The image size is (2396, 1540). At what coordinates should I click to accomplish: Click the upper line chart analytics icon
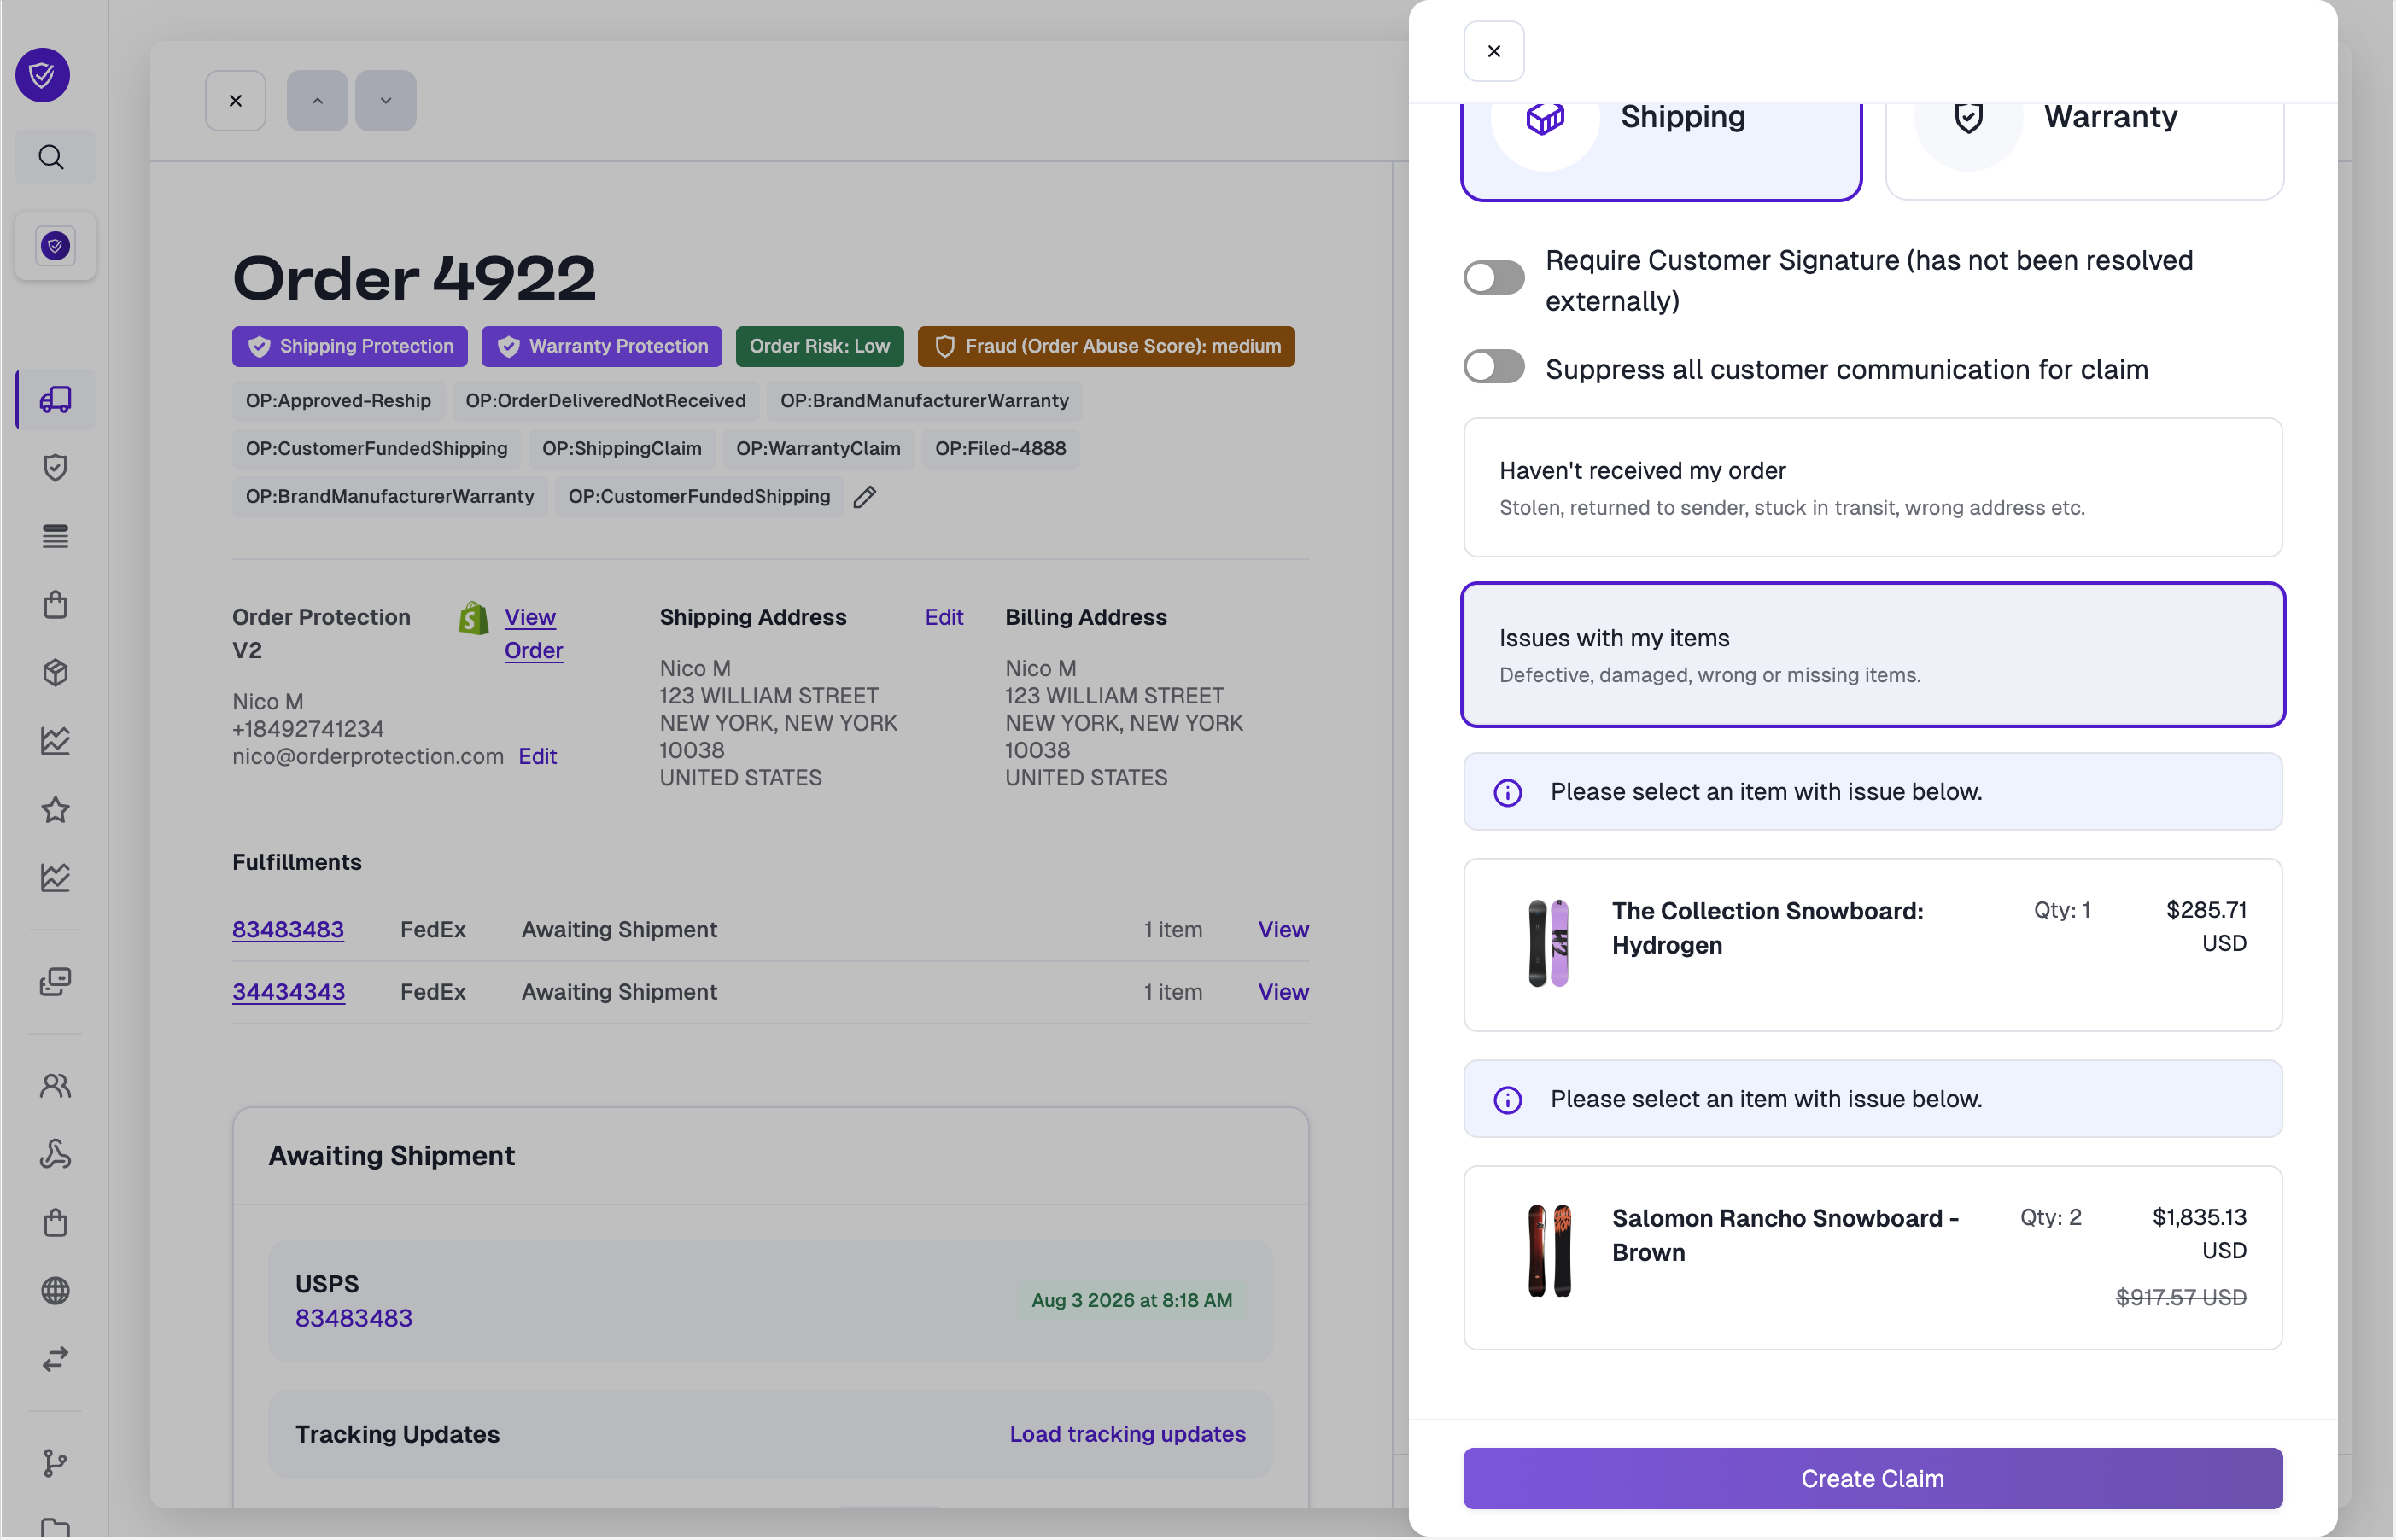click(x=55, y=741)
